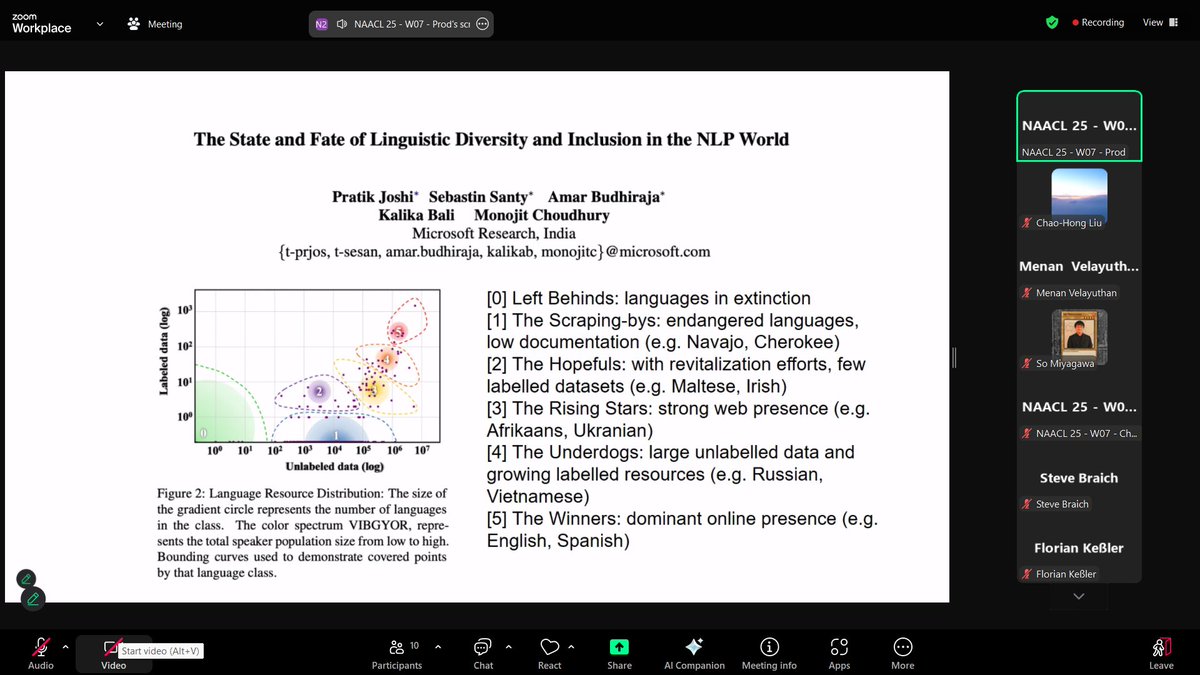Click Menan Velayuthan's muted microphone icon
The width and height of the screenshot is (1200, 675).
click(x=1027, y=293)
